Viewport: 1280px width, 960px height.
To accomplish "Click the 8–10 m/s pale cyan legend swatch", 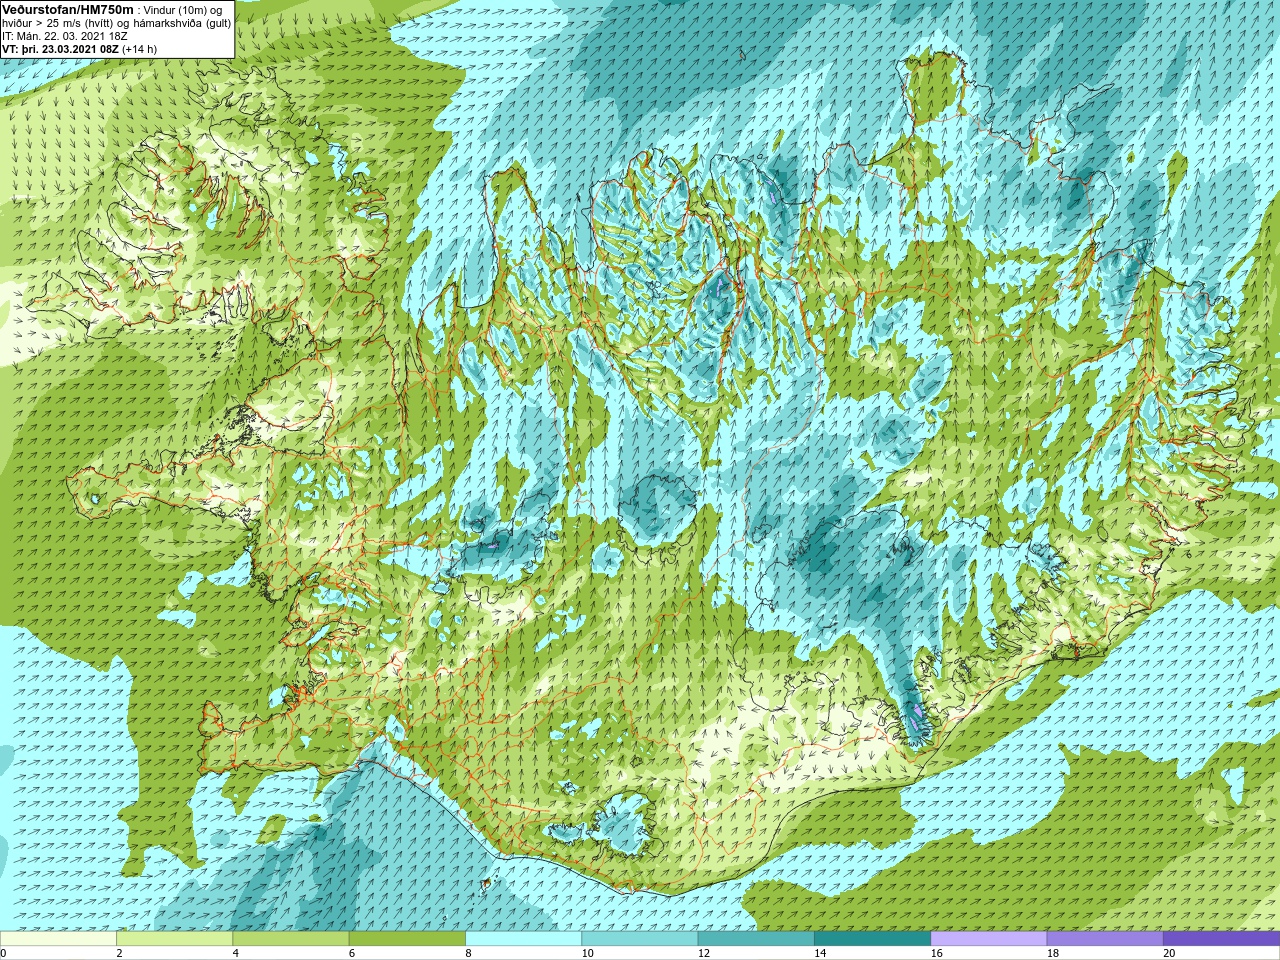I will tap(523, 939).
